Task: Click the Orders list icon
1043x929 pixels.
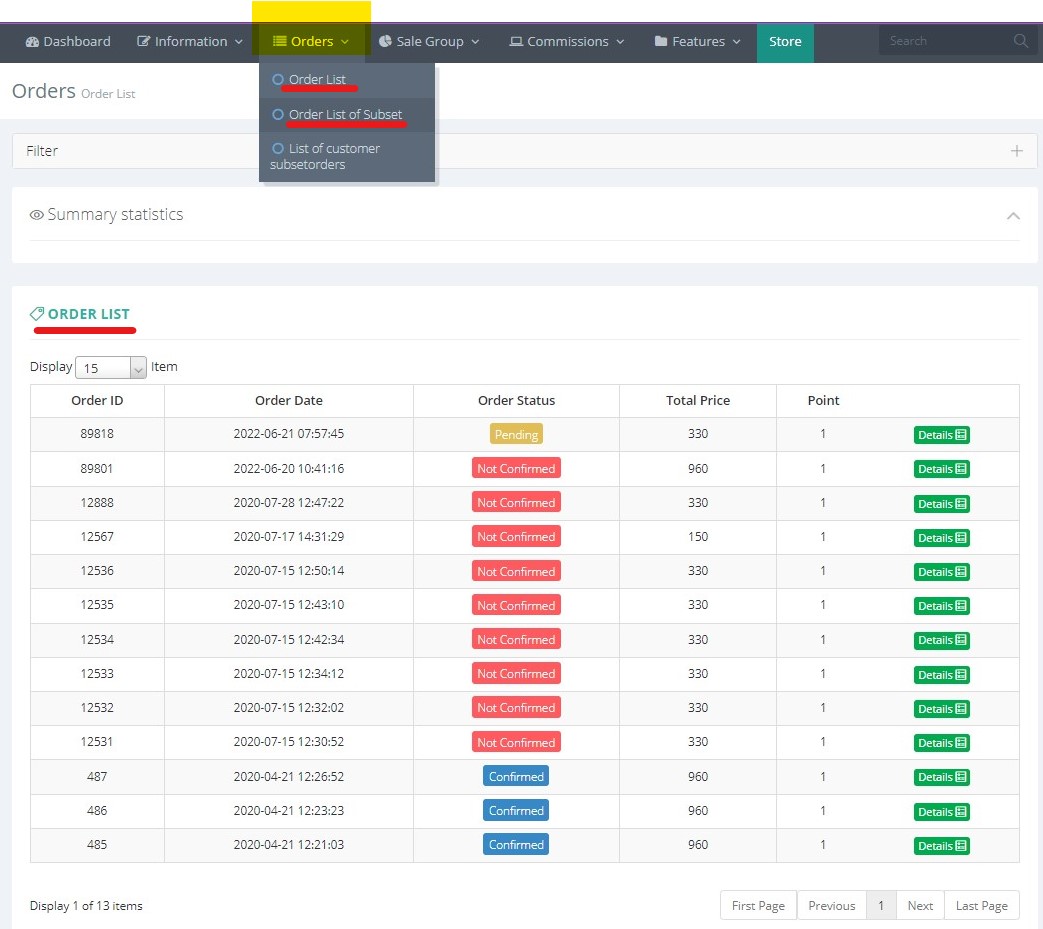Action: point(279,41)
